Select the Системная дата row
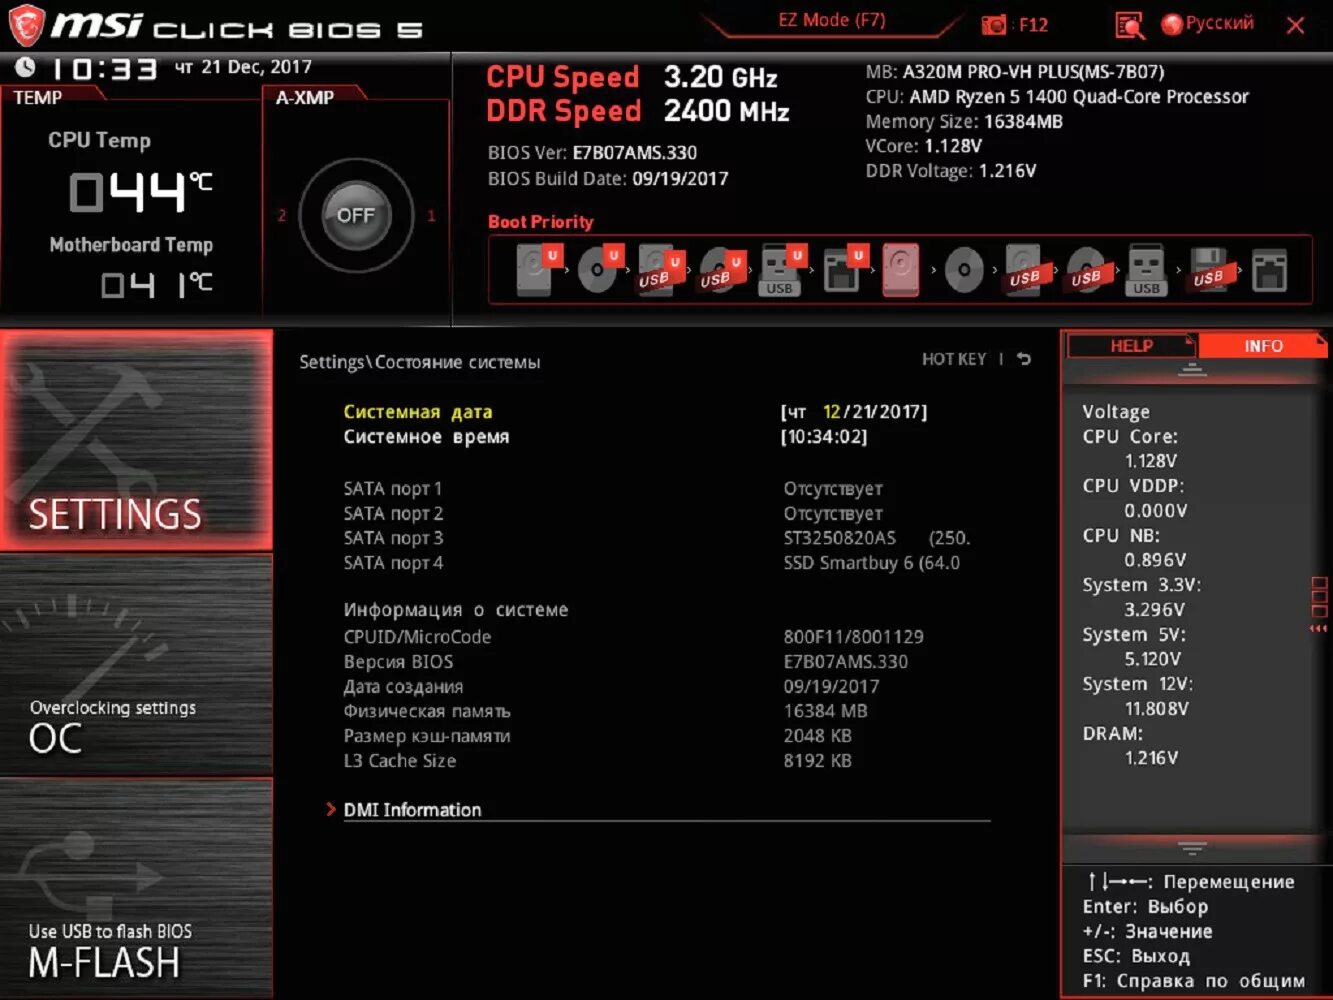Viewport: 1333px width, 1000px height. 635,412
